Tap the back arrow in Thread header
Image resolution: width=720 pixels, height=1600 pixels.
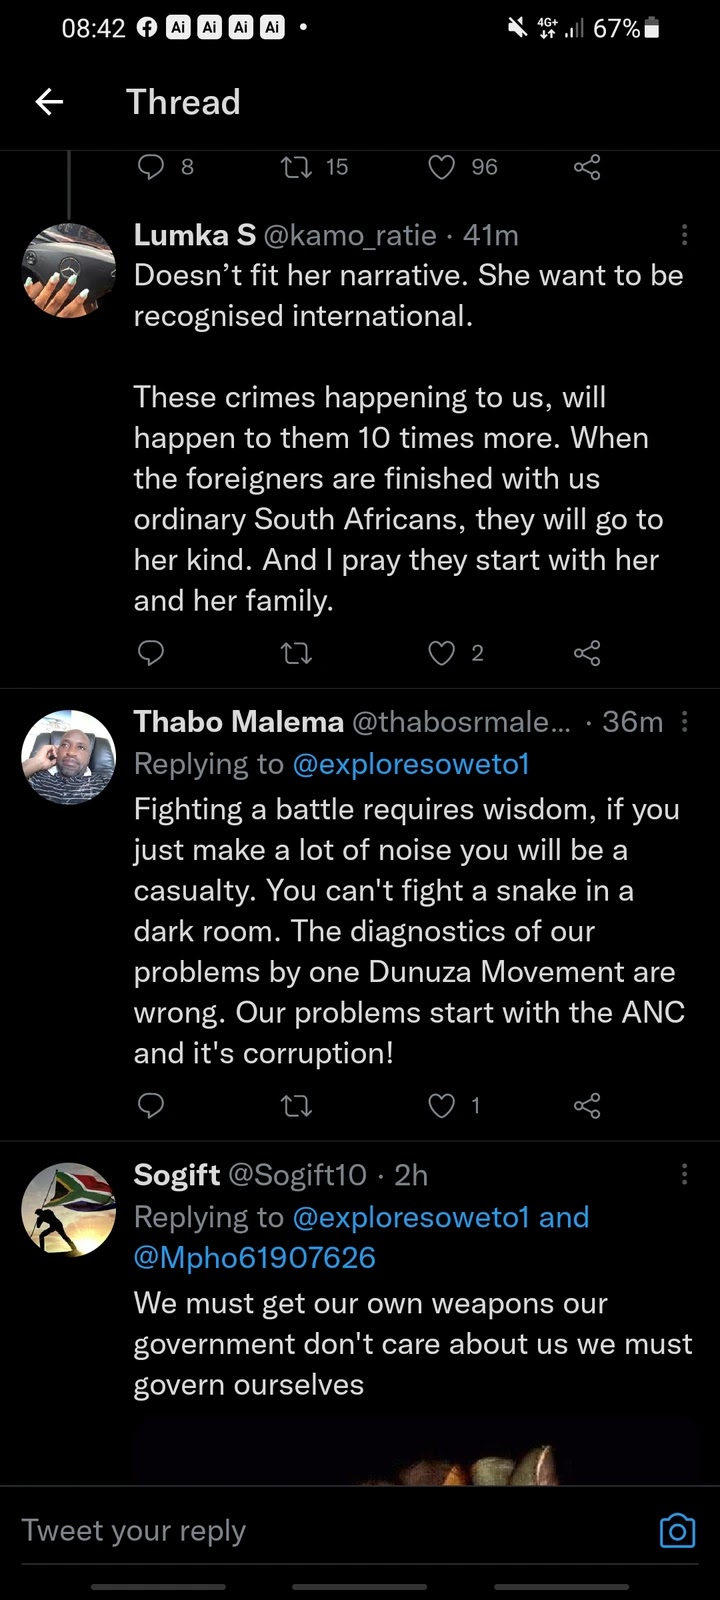(49, 102)
